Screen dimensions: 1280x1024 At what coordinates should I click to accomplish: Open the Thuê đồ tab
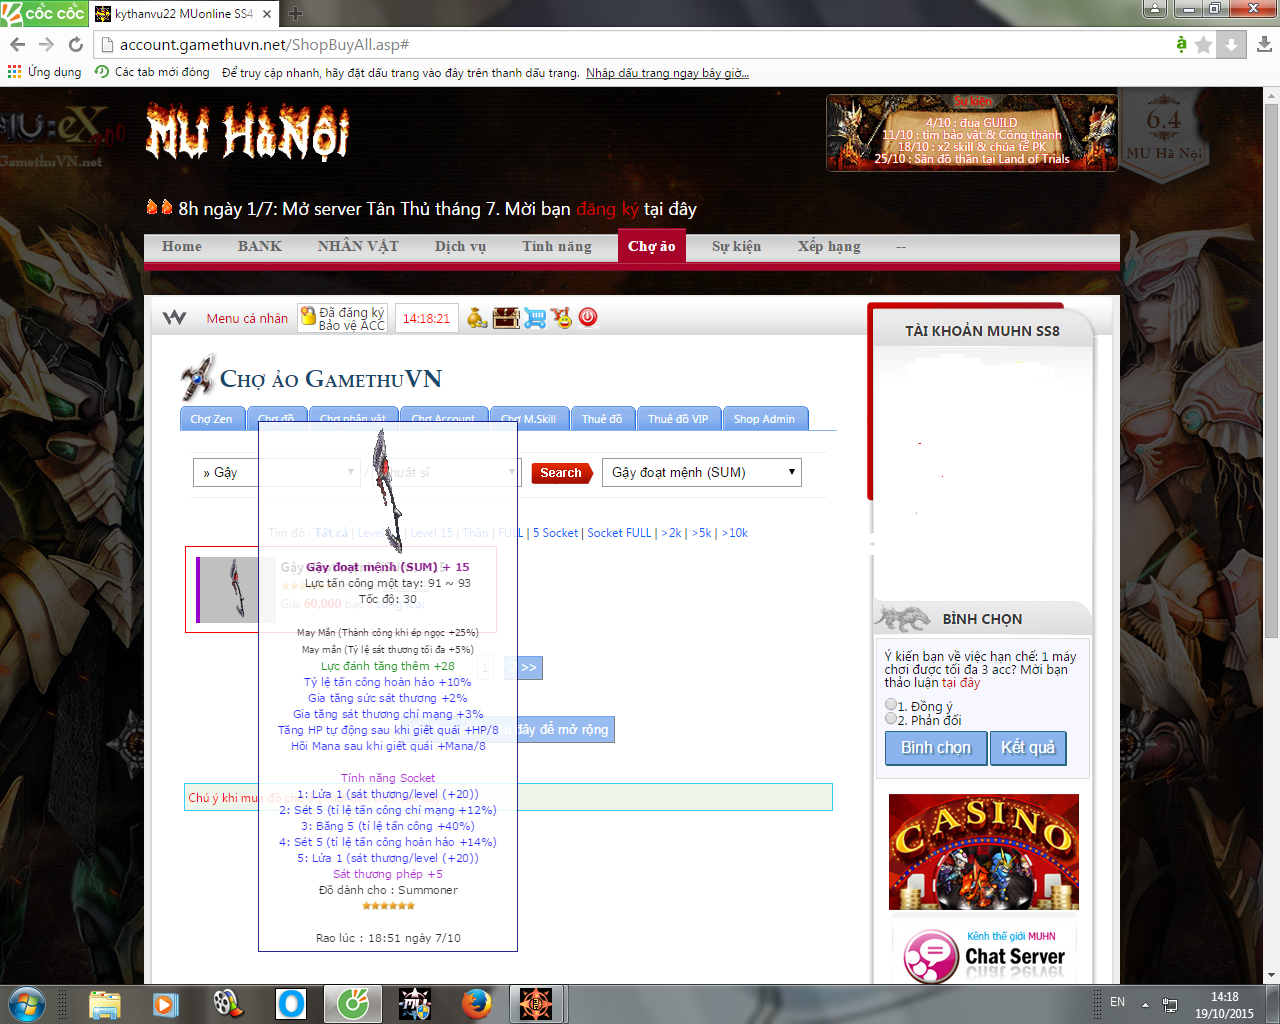pyautogui.click(x=602, y=419)
